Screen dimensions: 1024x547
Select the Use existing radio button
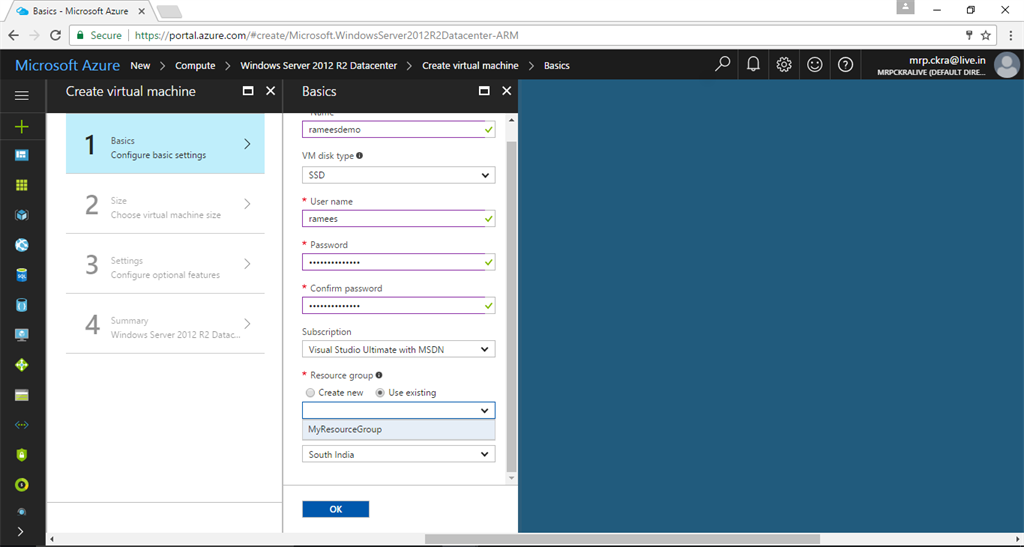(x=380, y=392)
